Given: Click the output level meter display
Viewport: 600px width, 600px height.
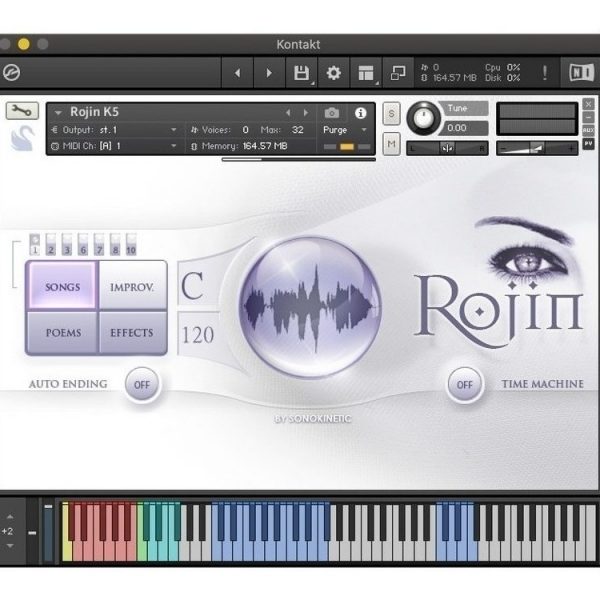Looking at the screenshot, I should click(537, 119).
